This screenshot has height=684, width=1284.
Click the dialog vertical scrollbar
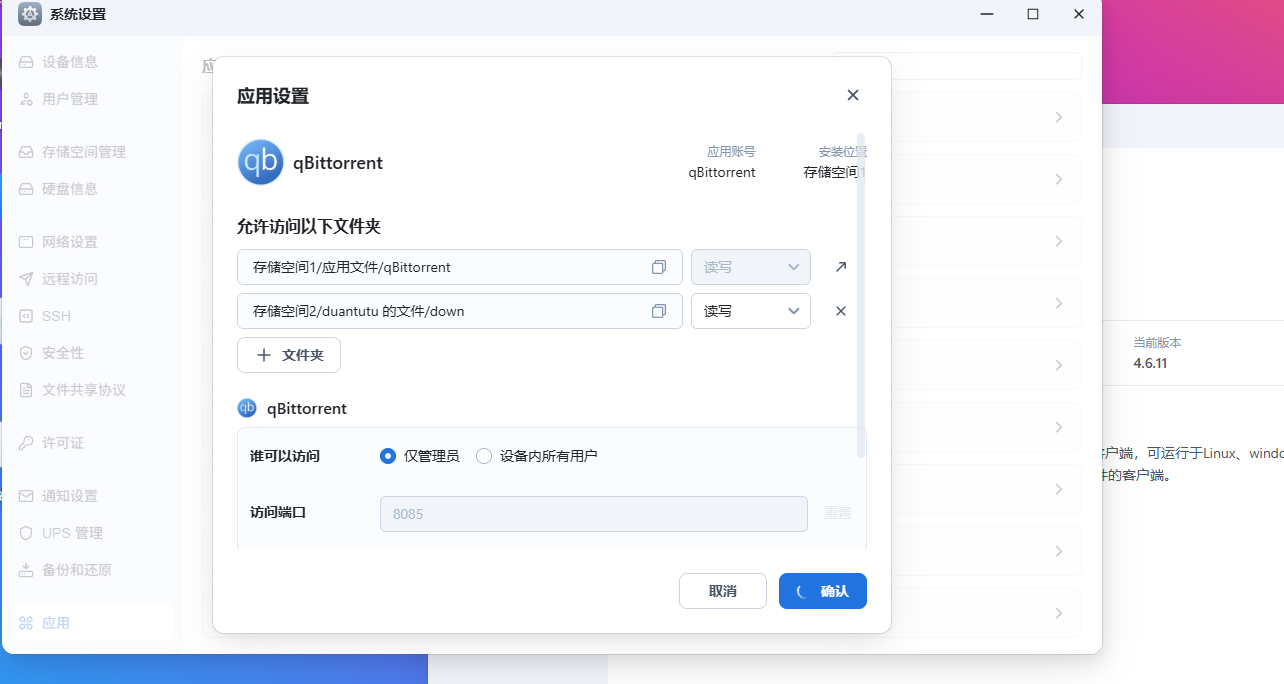pos(862,295)
